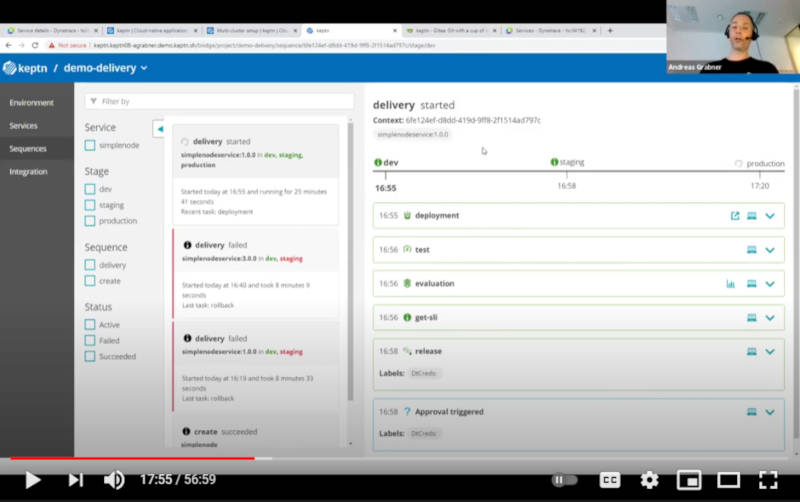Seek on the red video progress bar
The image size is (800, 502).
(132, 458)
